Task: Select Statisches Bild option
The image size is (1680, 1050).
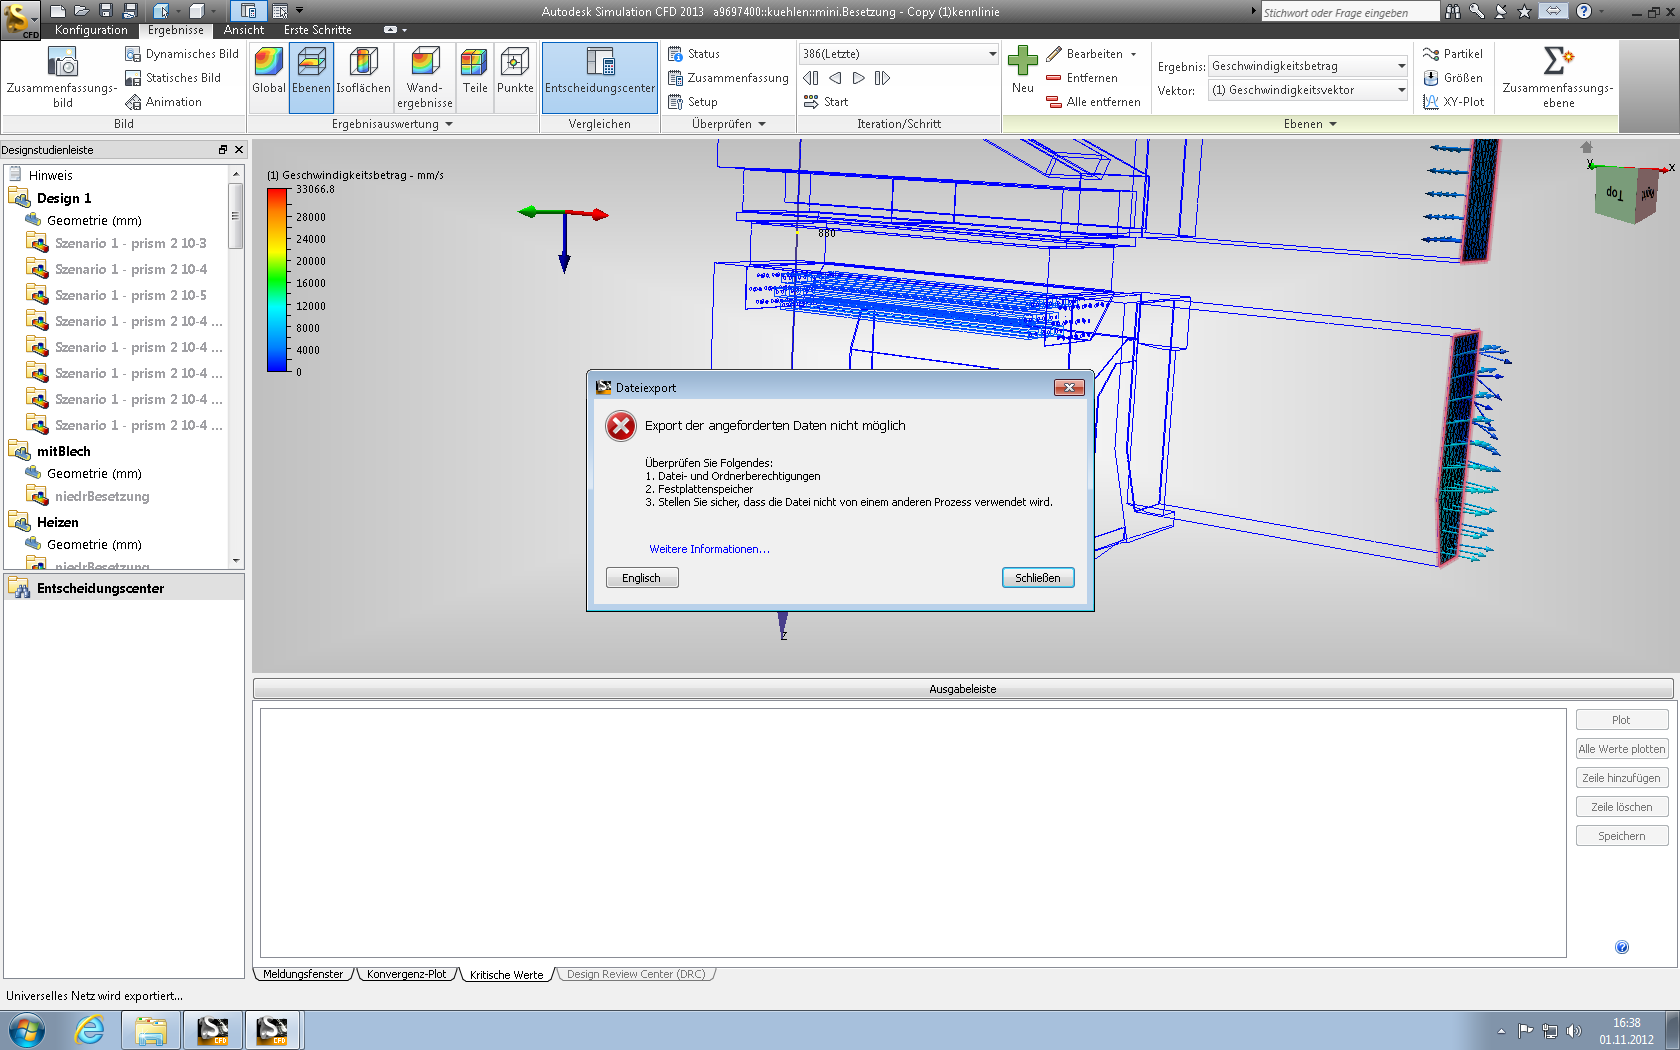Action: [173, 78]
